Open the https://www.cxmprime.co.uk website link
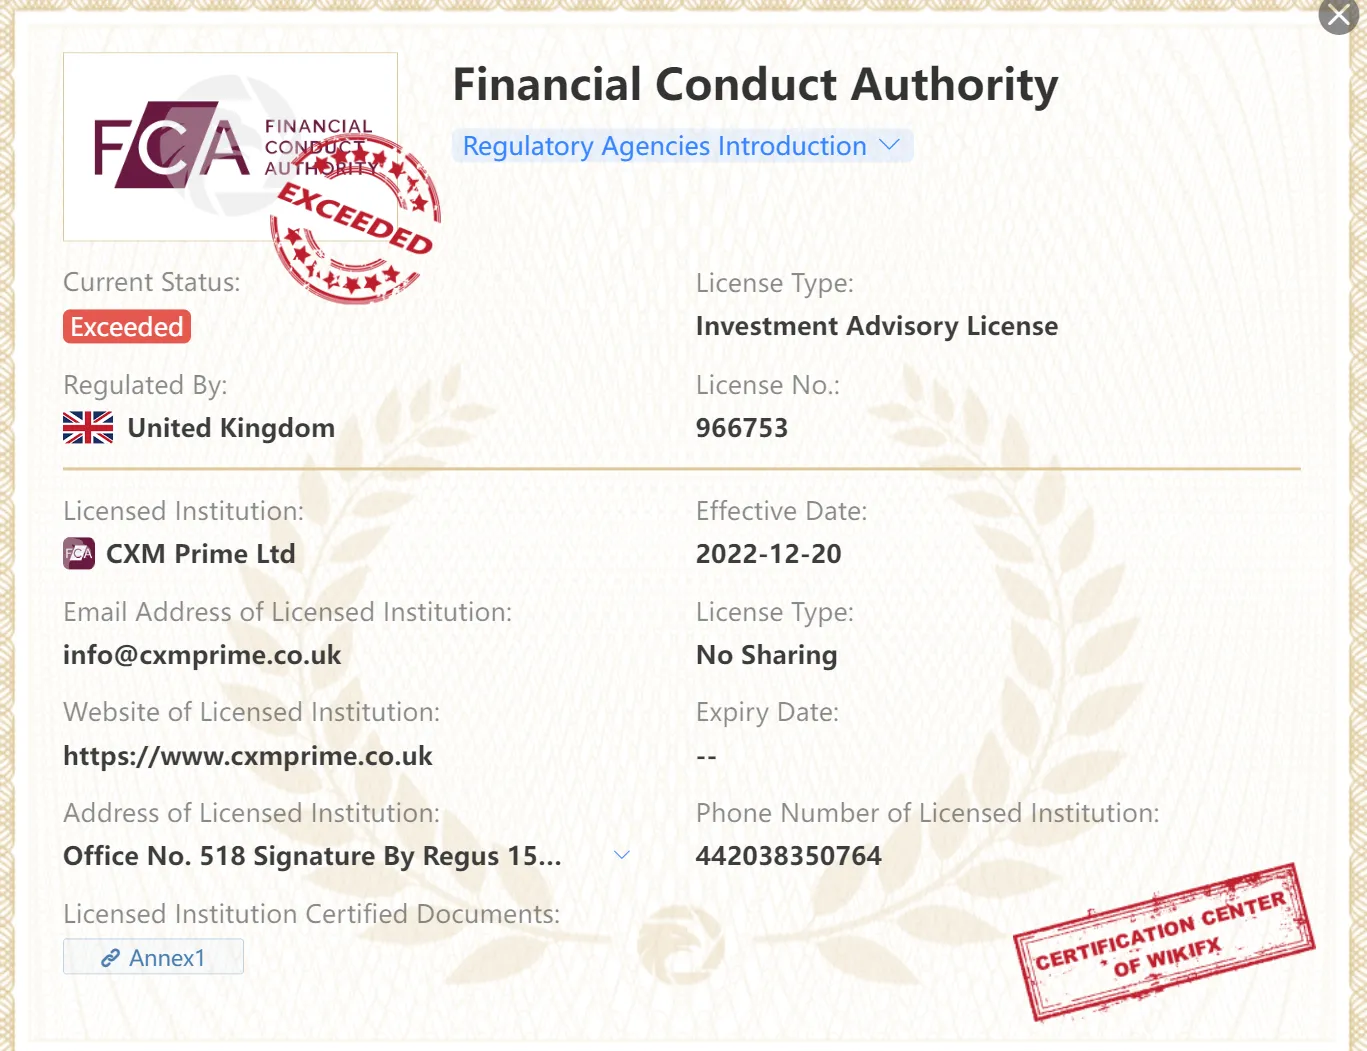This screenshot has width=1367, height=1051. 248,756
